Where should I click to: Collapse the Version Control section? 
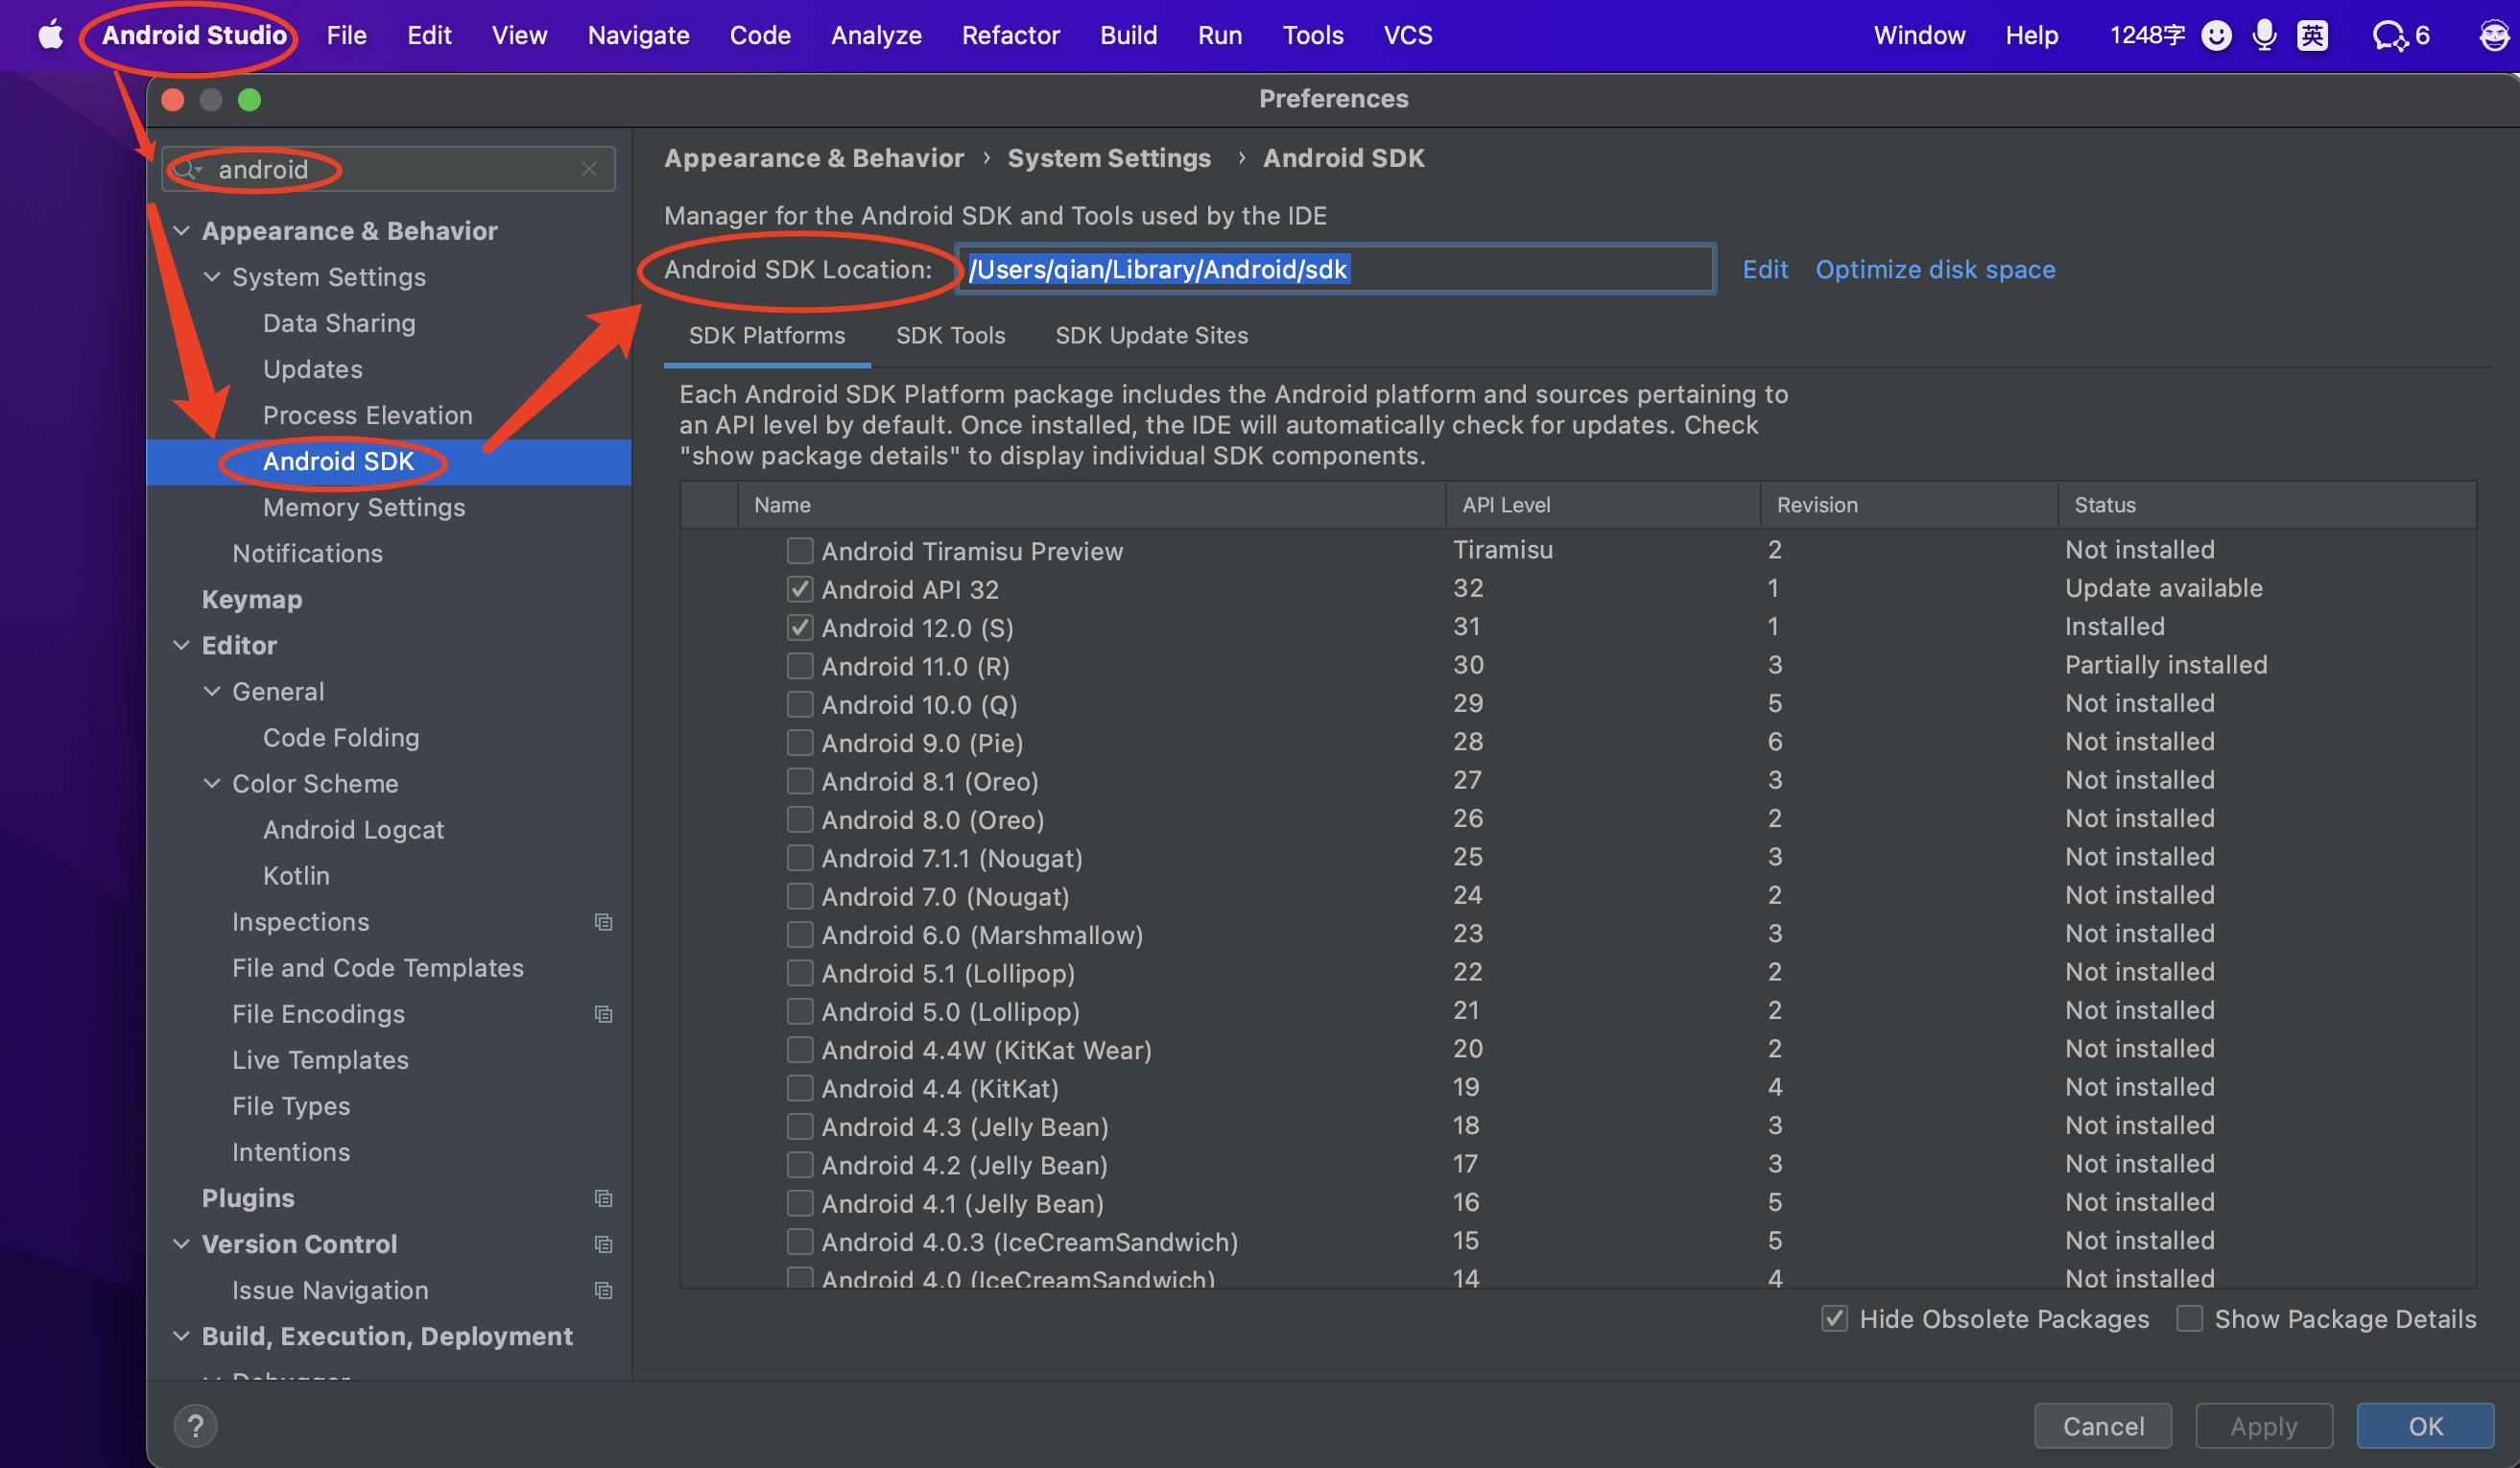[182, 1244]
